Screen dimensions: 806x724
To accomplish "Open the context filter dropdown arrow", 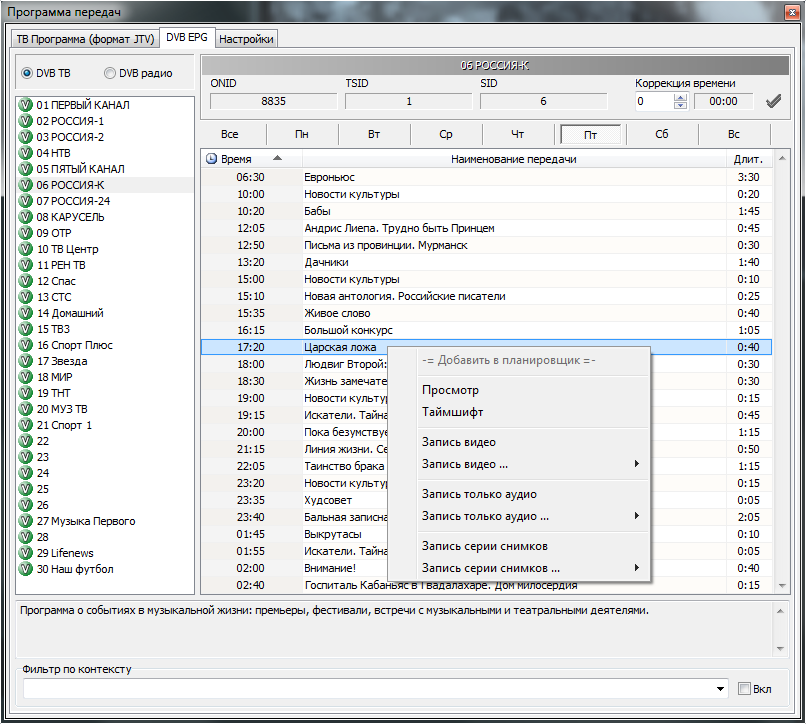I will click(x=722, y=689).
